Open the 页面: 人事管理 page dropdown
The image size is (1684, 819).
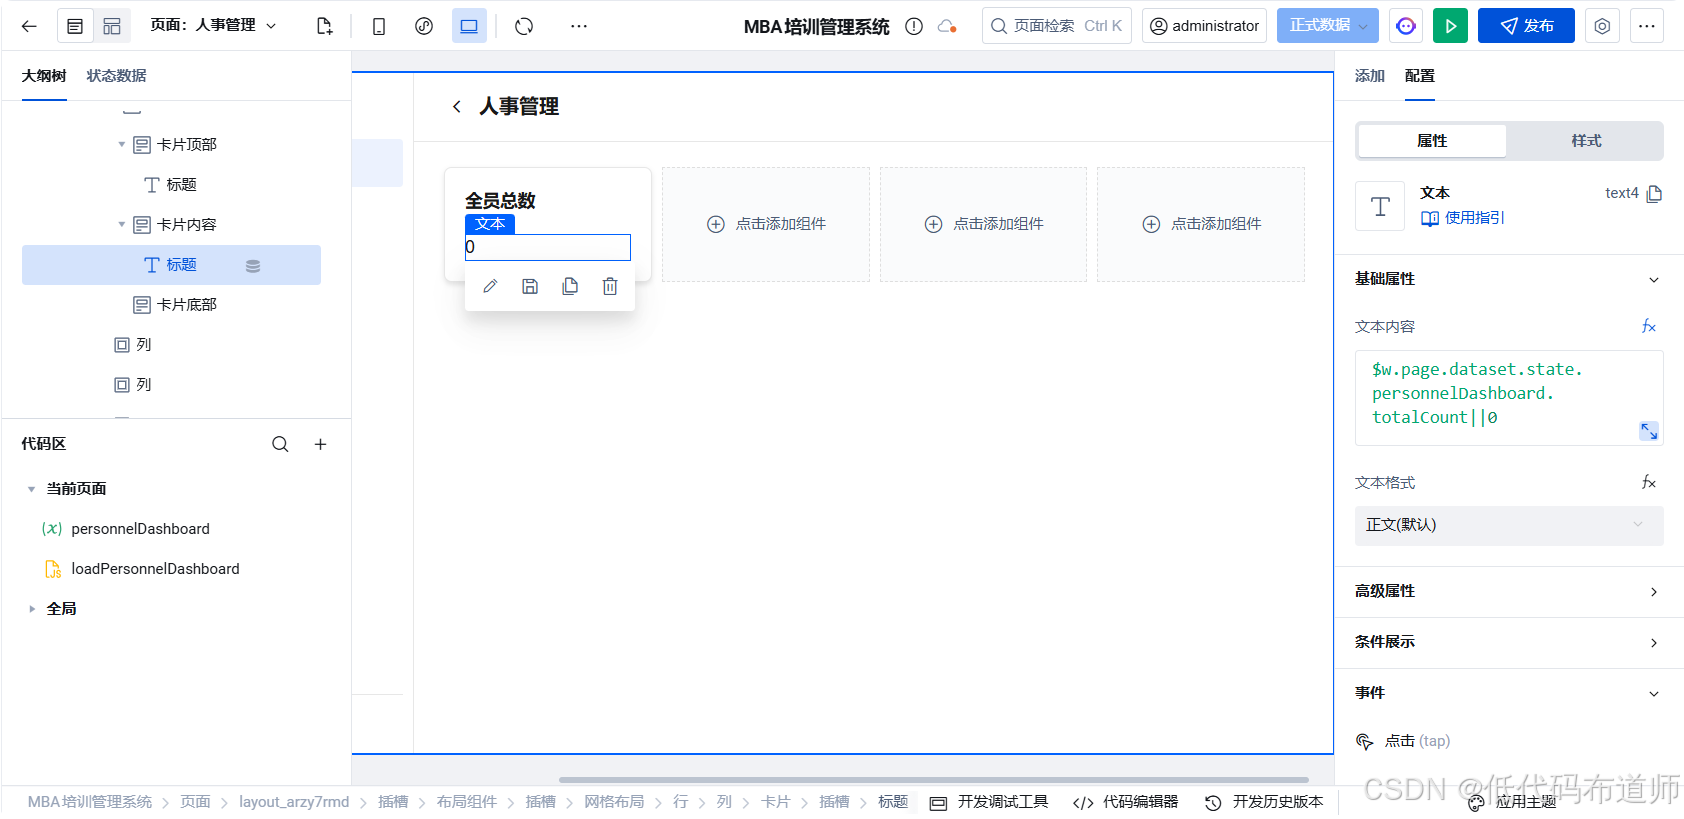pos(213,25)
